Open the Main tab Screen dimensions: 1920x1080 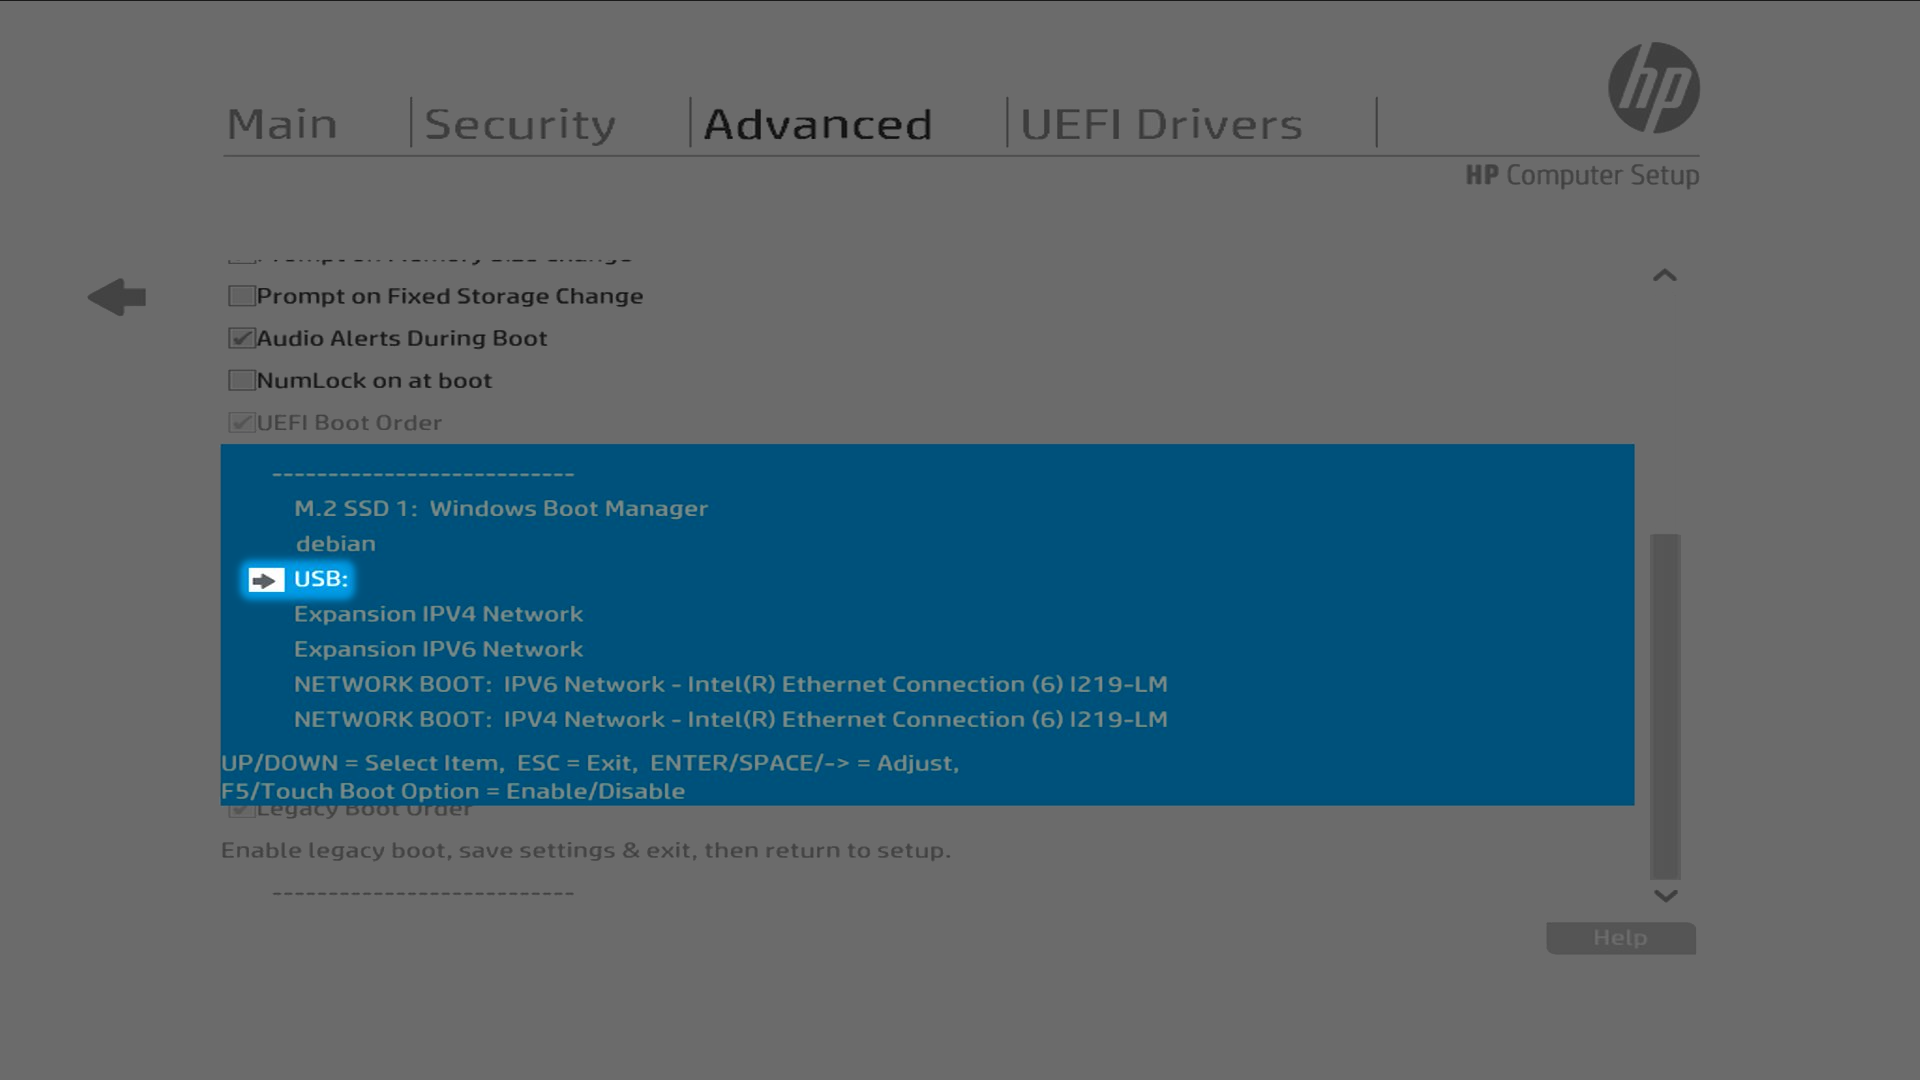click(282, 124)
